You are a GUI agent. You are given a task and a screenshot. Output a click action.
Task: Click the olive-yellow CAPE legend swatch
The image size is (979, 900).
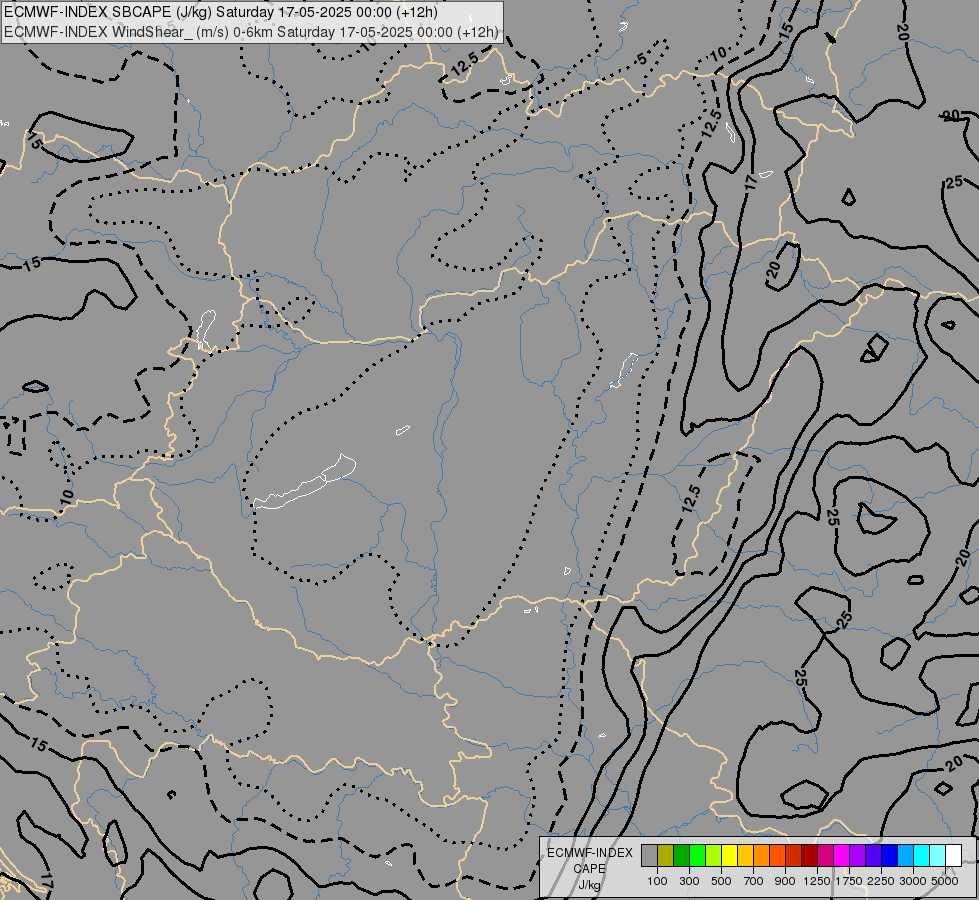666,855
